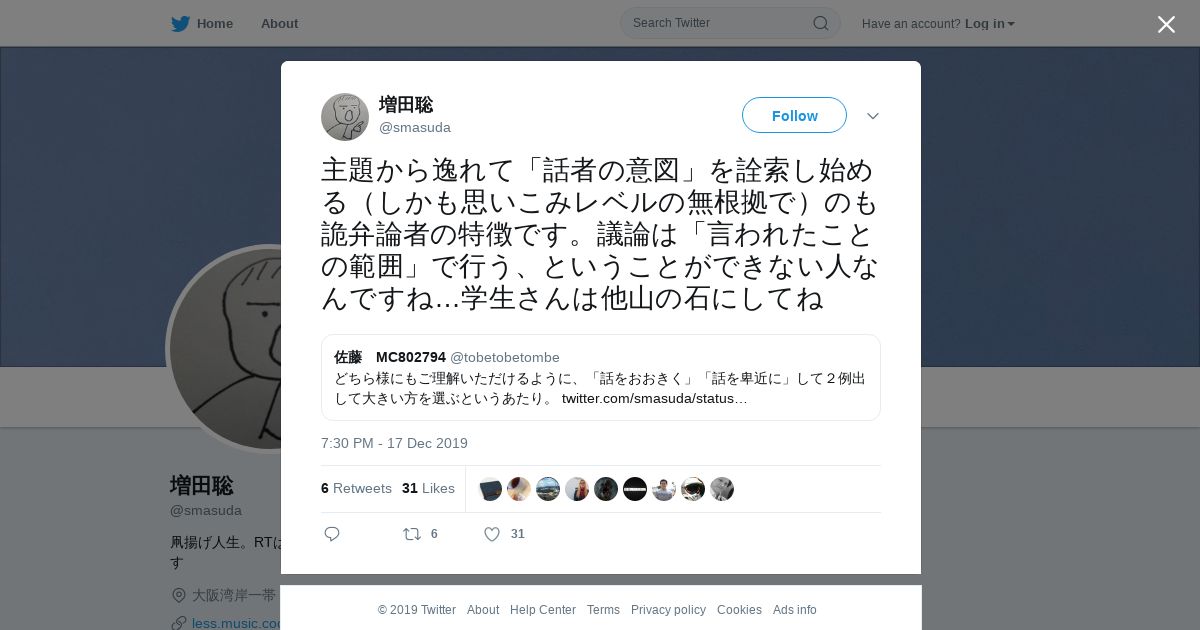This screenshot has height=630, width=1200.
Task: View the 31 Likes list
Action: point(428,488)
